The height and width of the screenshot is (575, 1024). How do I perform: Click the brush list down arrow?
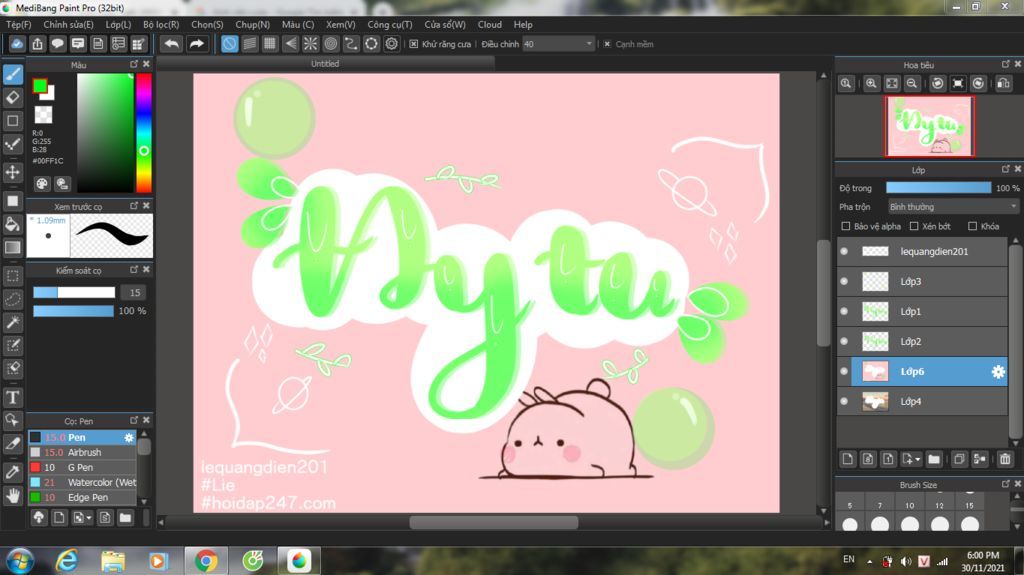pos(144,502)
